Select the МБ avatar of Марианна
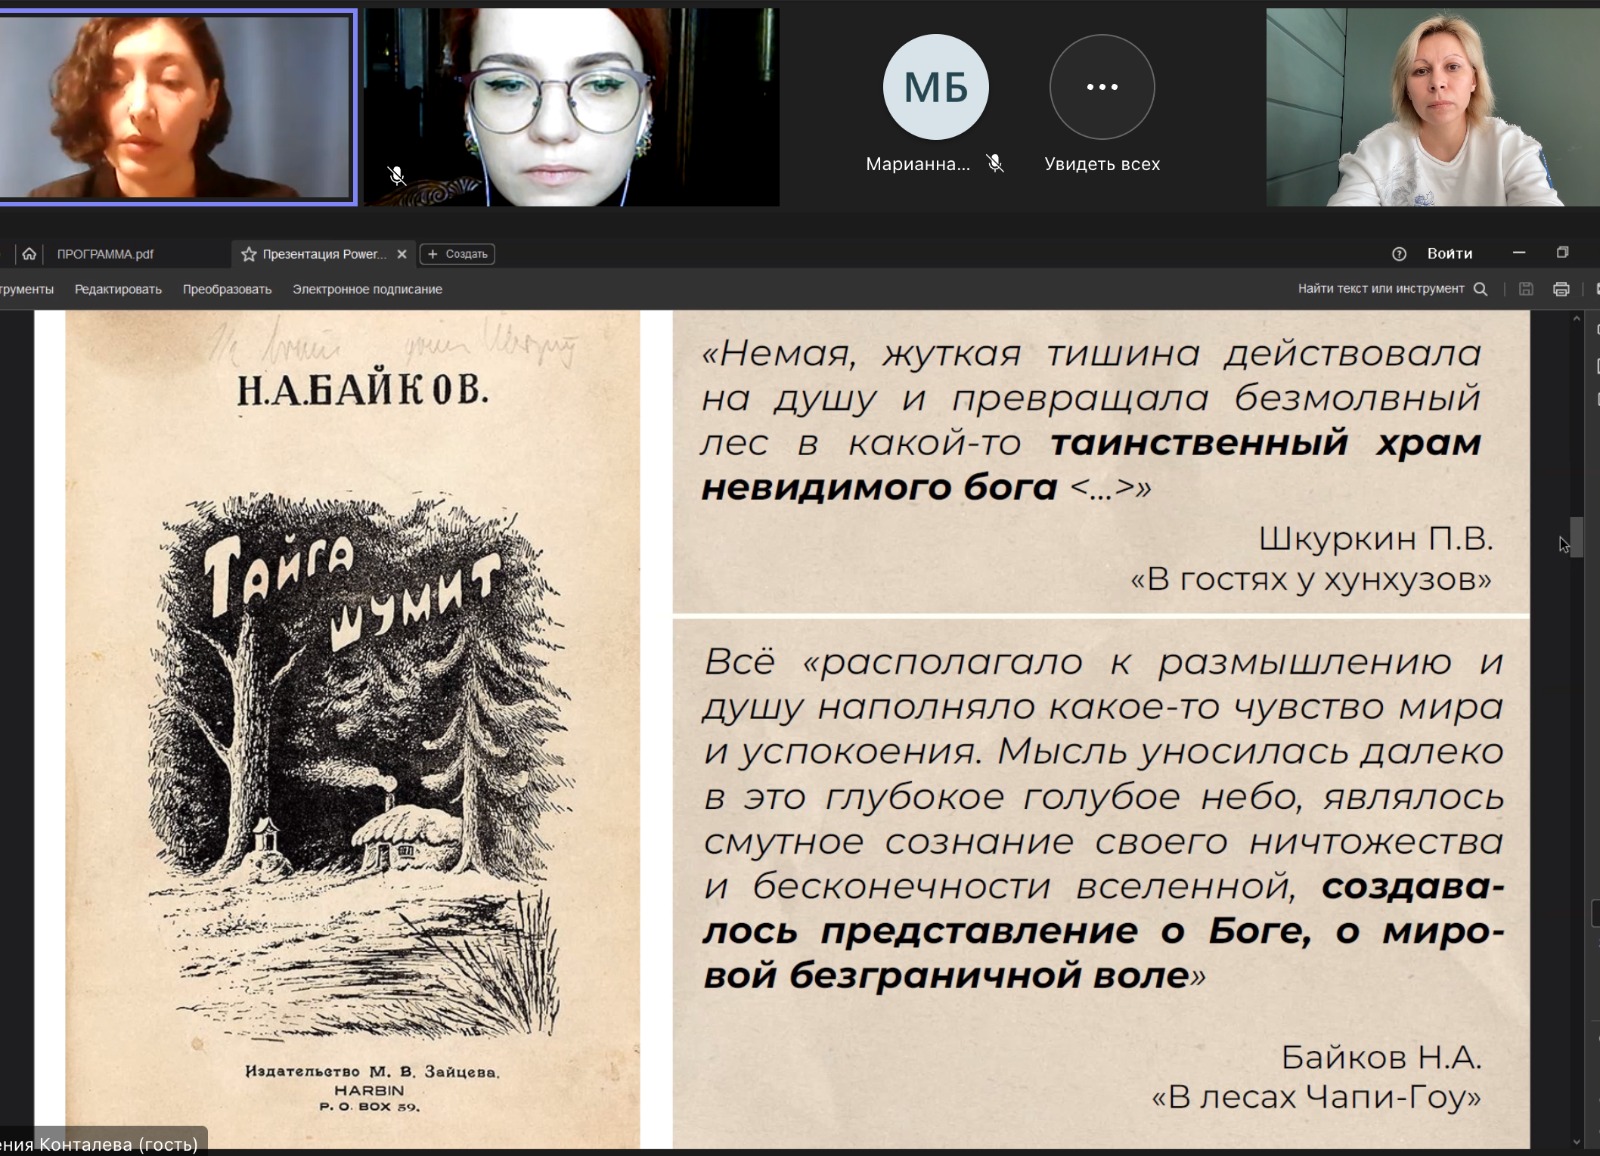The height and width of the screenshot is (1156, 1600). click(x=936, y=87)
